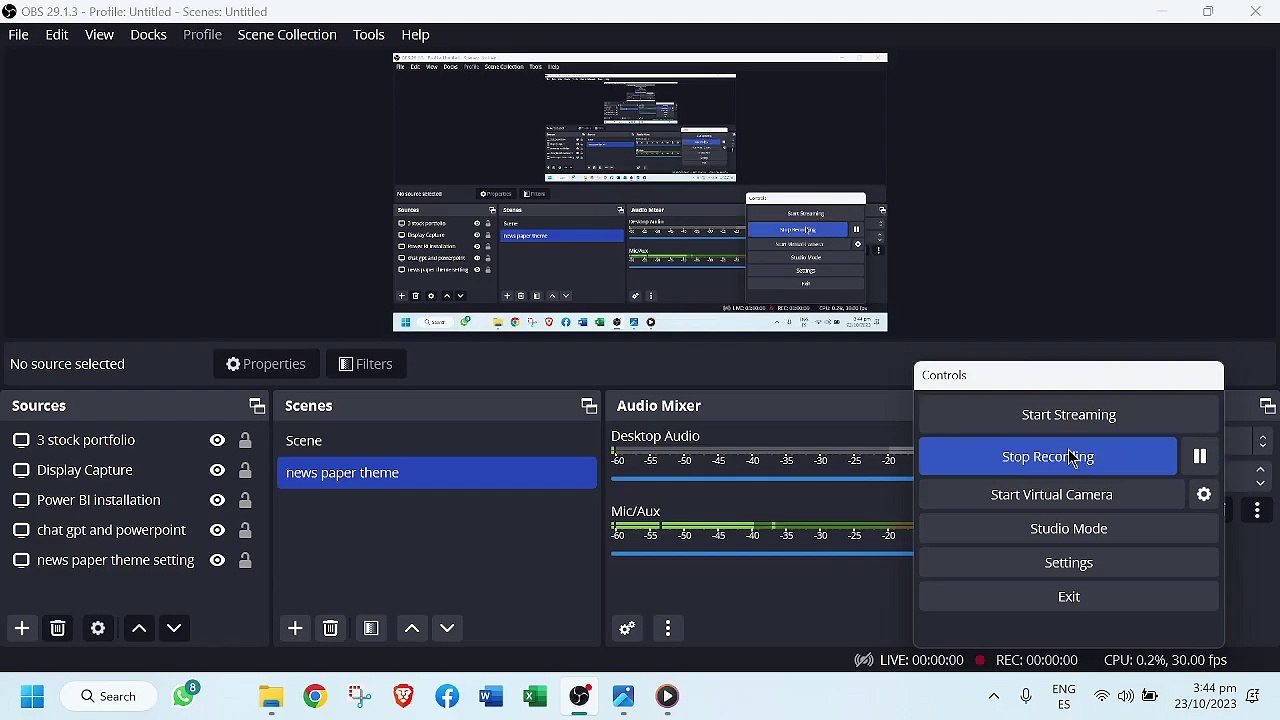Open Settings from the Controls dock

[1069, 562]
